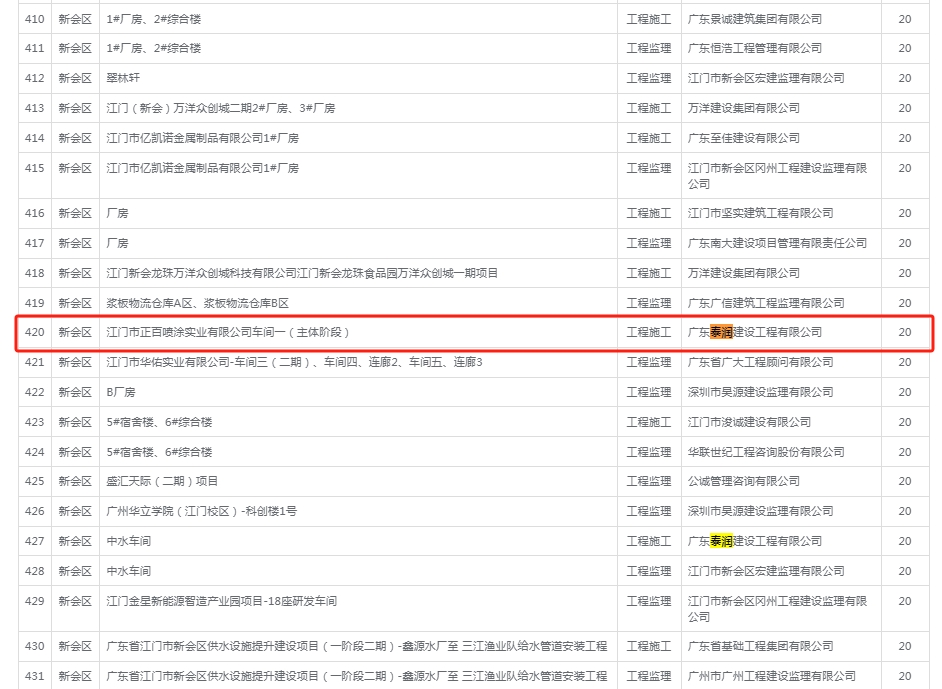Select project 江门市正百喷涂实业有限公司车间一（主体阶段）

click(x=228, y=332)
